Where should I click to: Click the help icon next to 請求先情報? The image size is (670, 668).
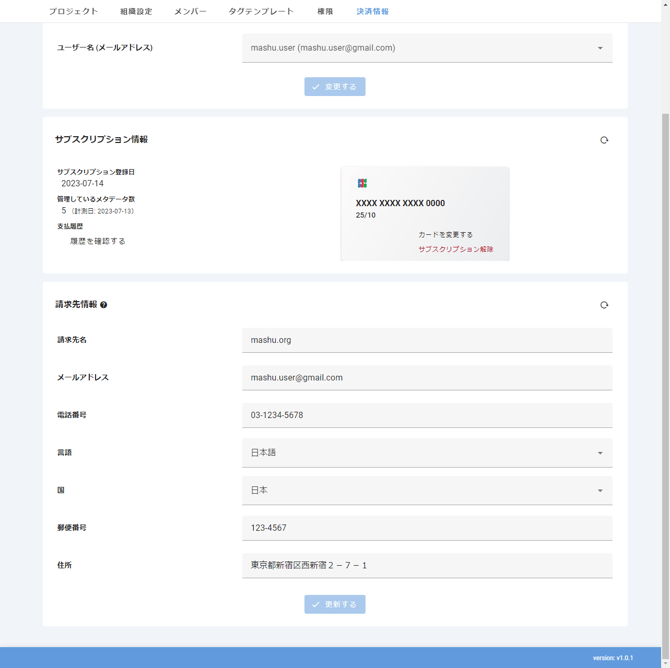point(104,305)
